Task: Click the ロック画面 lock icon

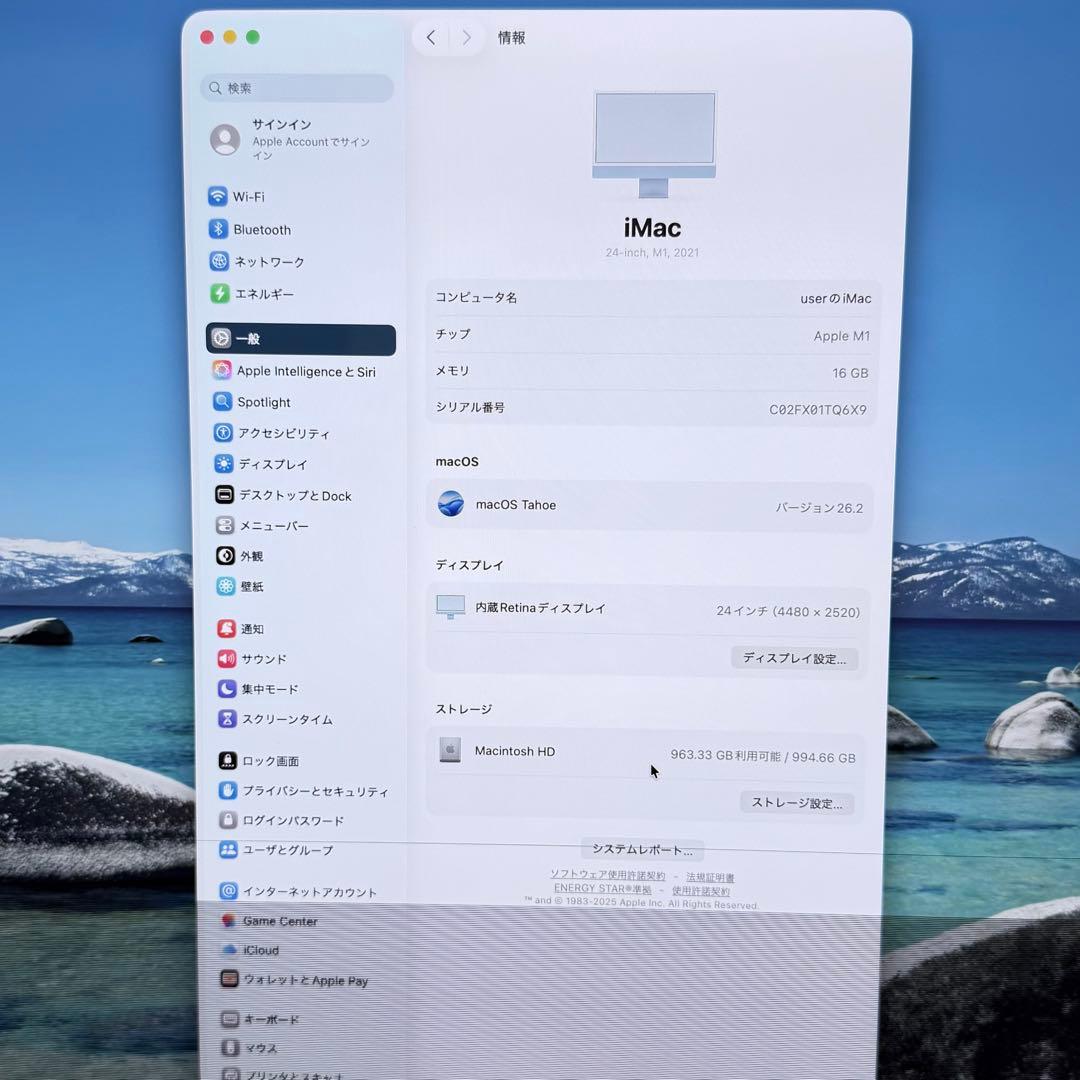Action: tap(228, 760)
